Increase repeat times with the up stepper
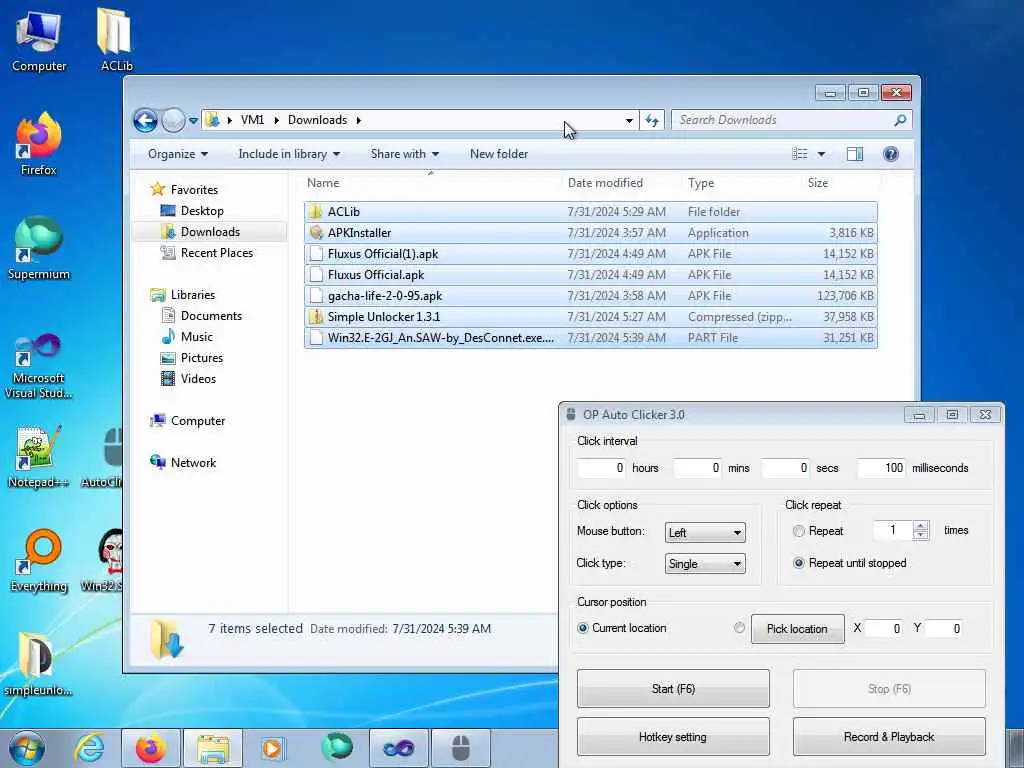The width and height of the screenshot is (1024, 768). pos(921,526)
